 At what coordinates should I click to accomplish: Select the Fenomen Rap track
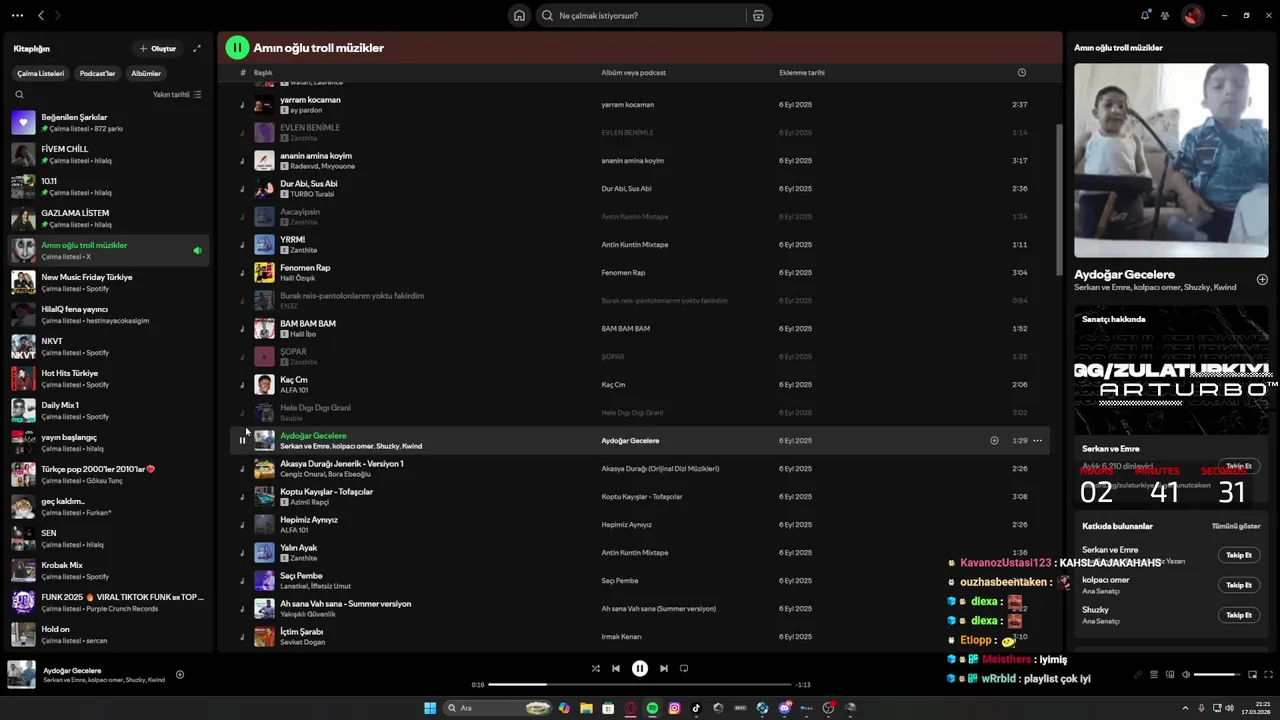[640, 272]
